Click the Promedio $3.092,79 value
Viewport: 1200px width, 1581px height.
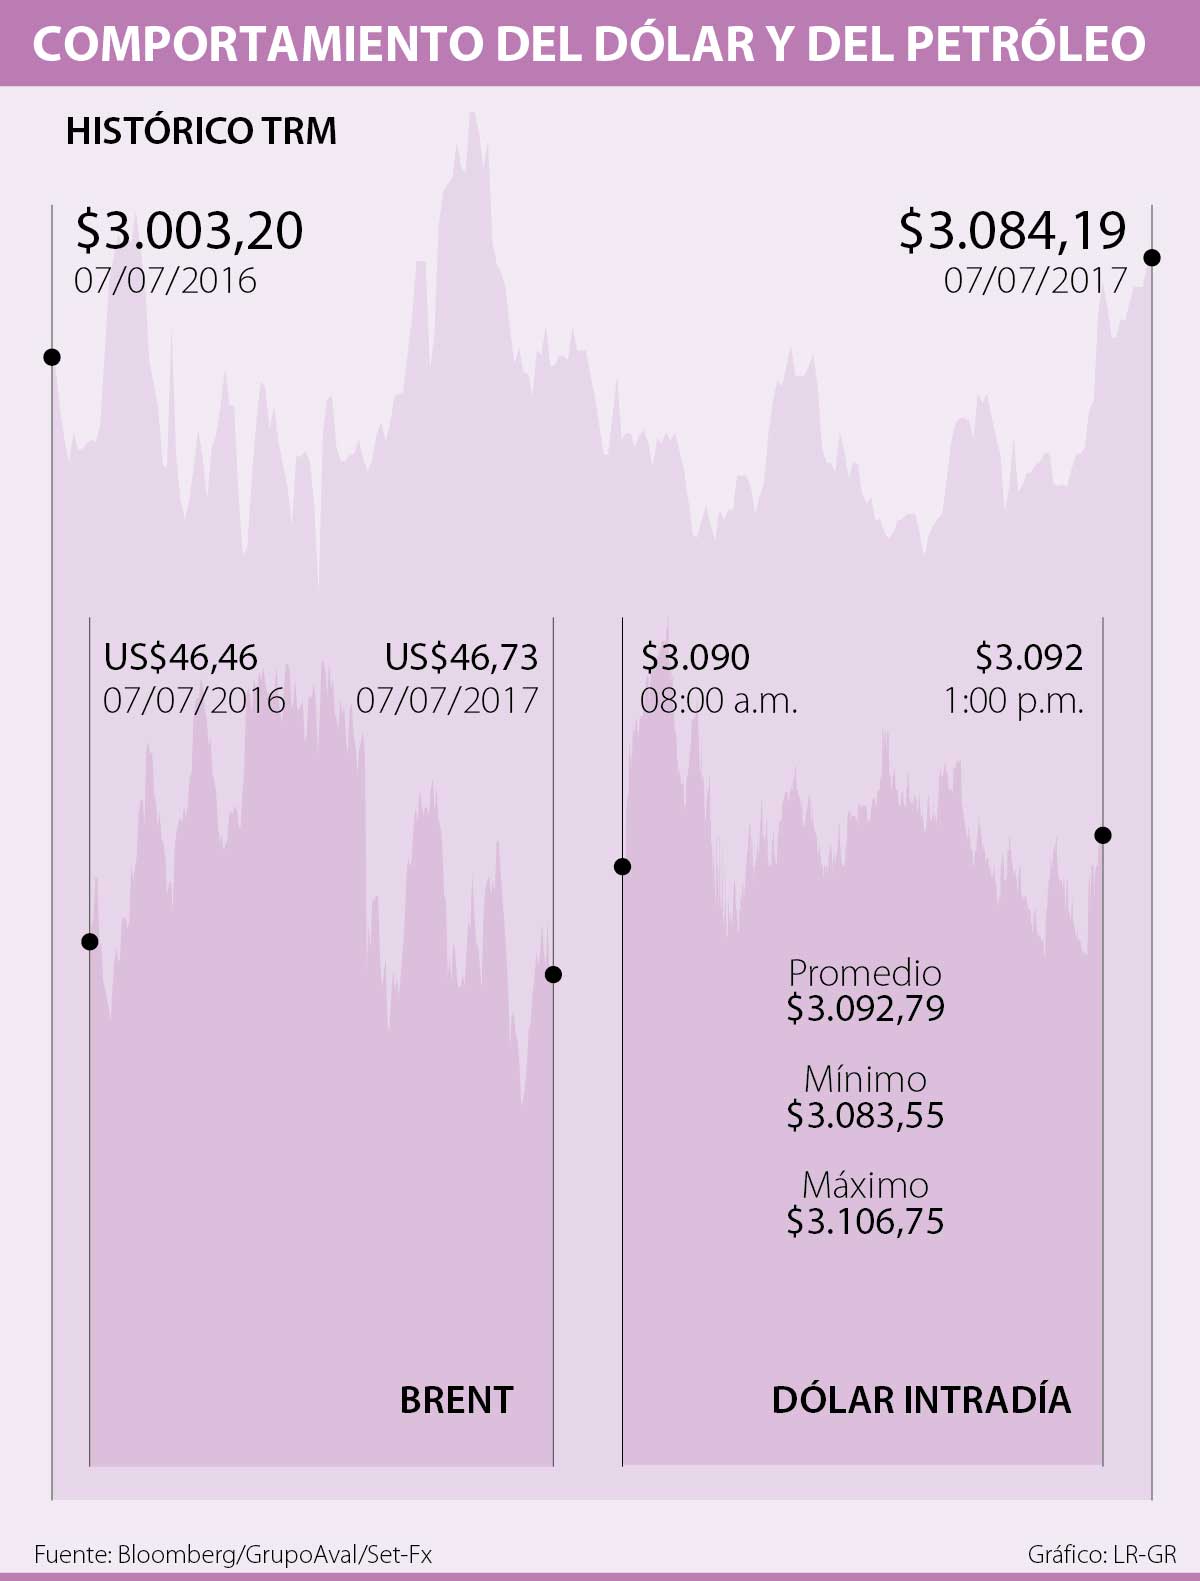pos(865,1007)
